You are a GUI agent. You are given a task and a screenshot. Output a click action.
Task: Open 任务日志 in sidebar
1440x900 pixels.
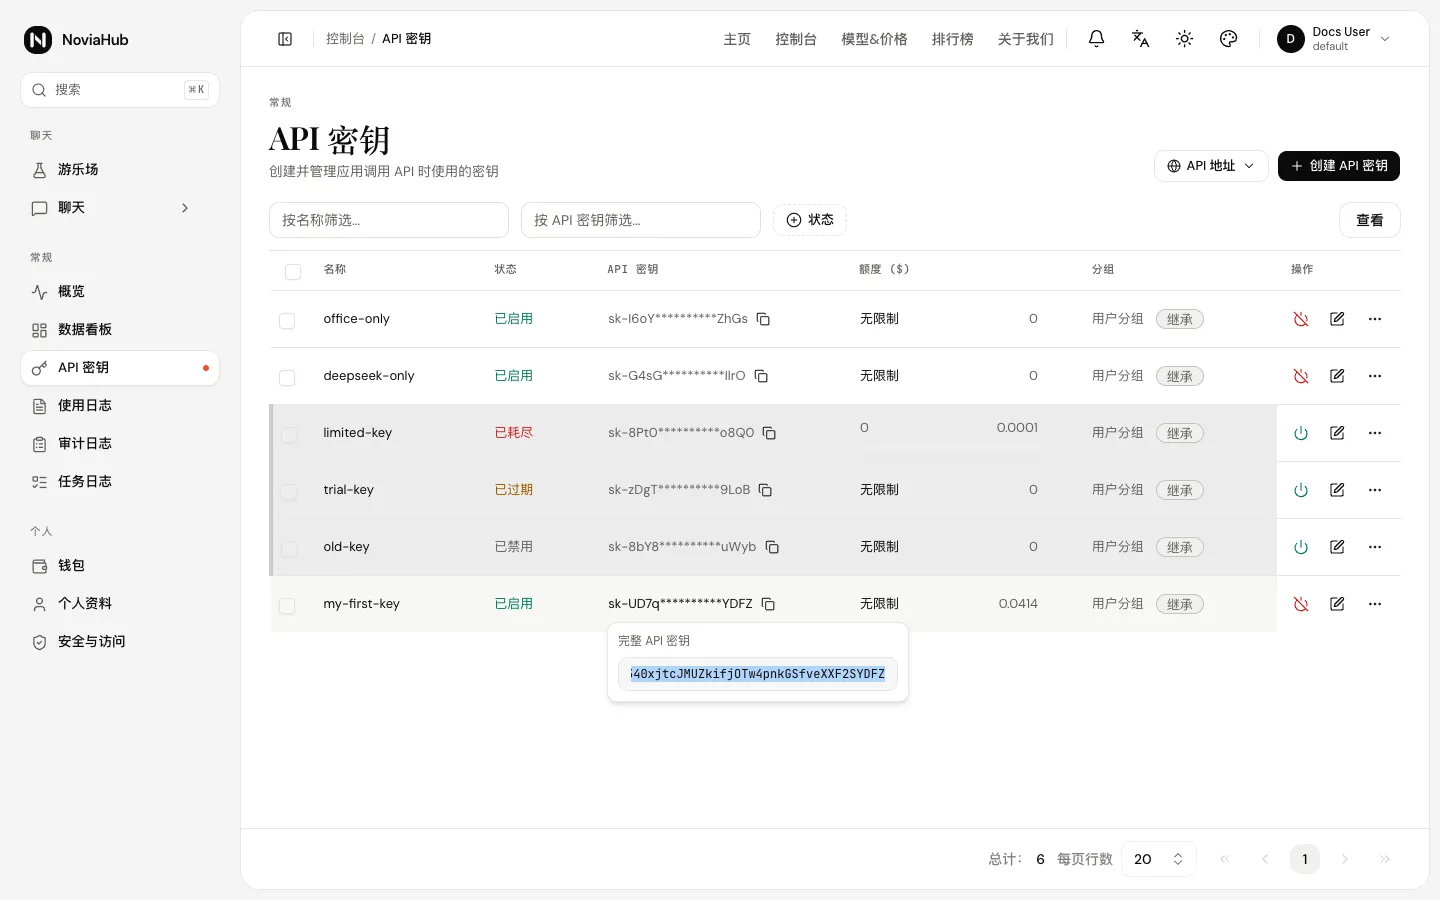[x=120, y=482]
